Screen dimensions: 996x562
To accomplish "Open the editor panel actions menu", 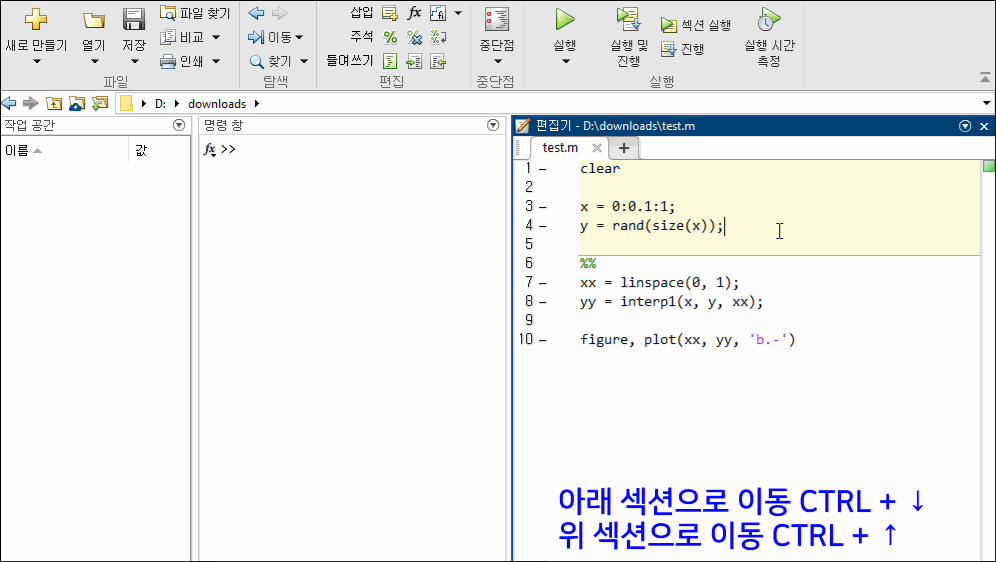I will [965, 126].
